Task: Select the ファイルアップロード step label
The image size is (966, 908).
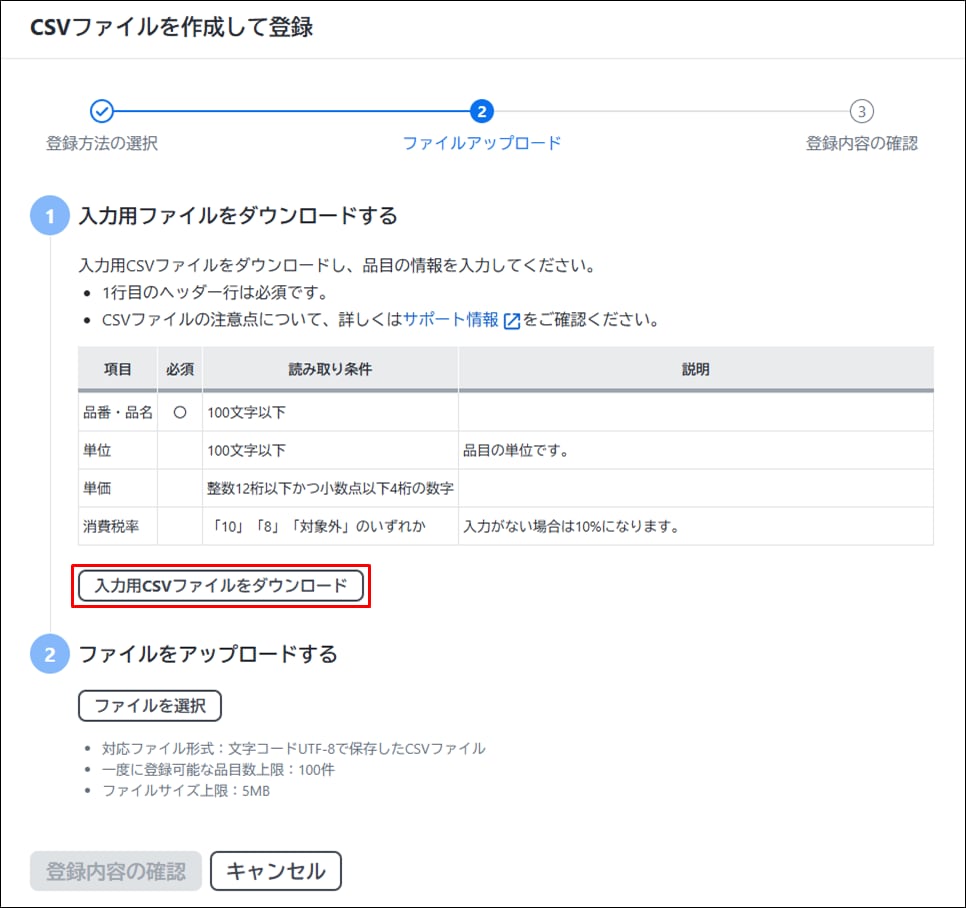Action: (x=482, y=143)
